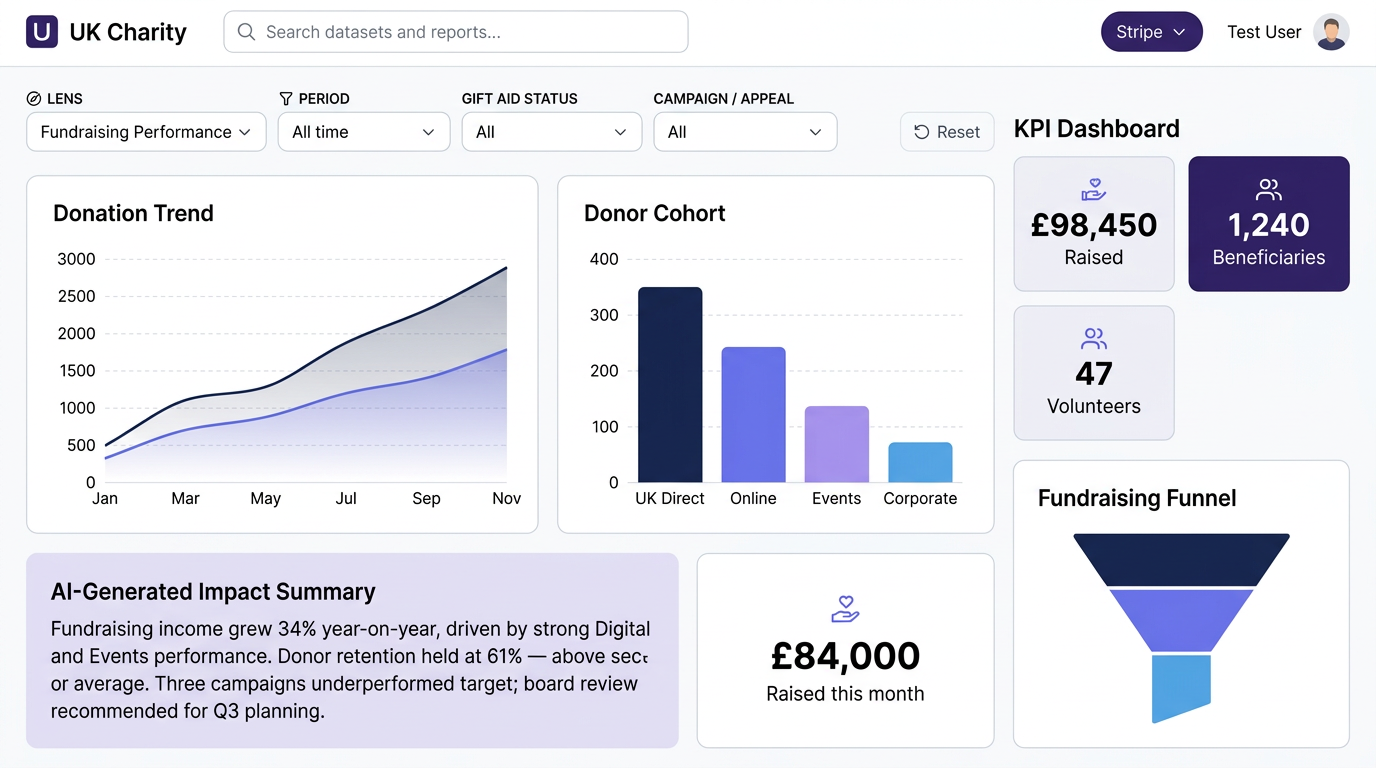Open the Period 'All time' dropdown

point(364,132)
